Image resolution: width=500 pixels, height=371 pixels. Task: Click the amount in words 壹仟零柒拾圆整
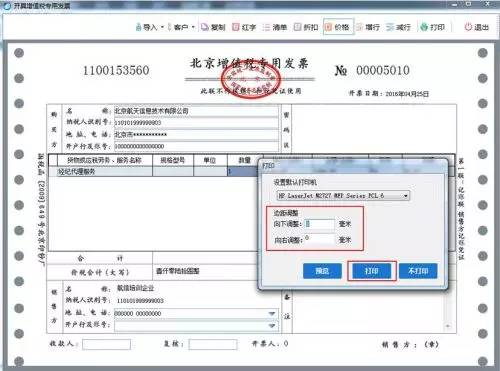click(x=177, y=271)
